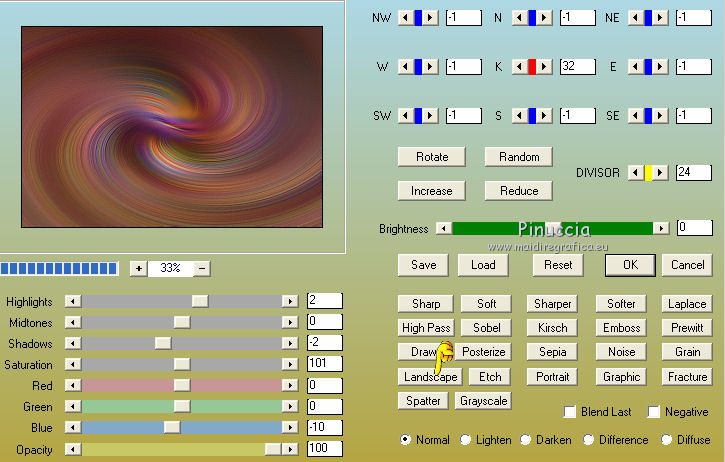
Task: Click the zoom out minus button
Action: tap(202, 268)
